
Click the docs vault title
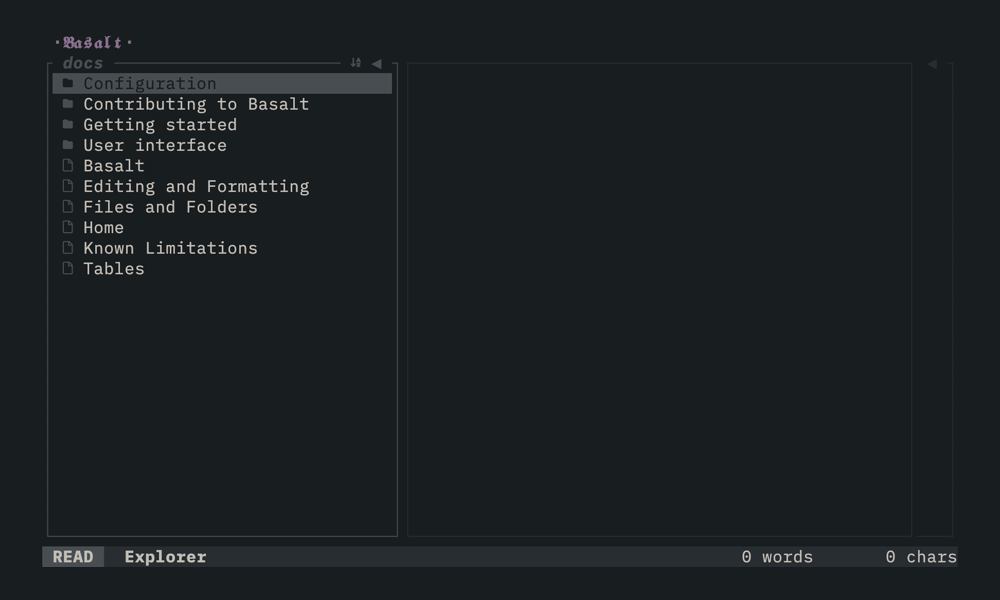point(83,63)
